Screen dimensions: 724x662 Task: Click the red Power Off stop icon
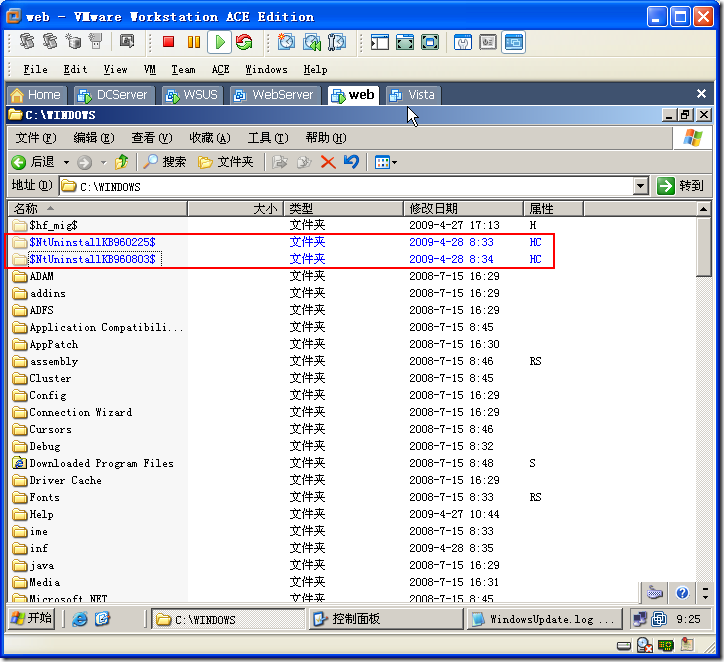click(169, 42)
